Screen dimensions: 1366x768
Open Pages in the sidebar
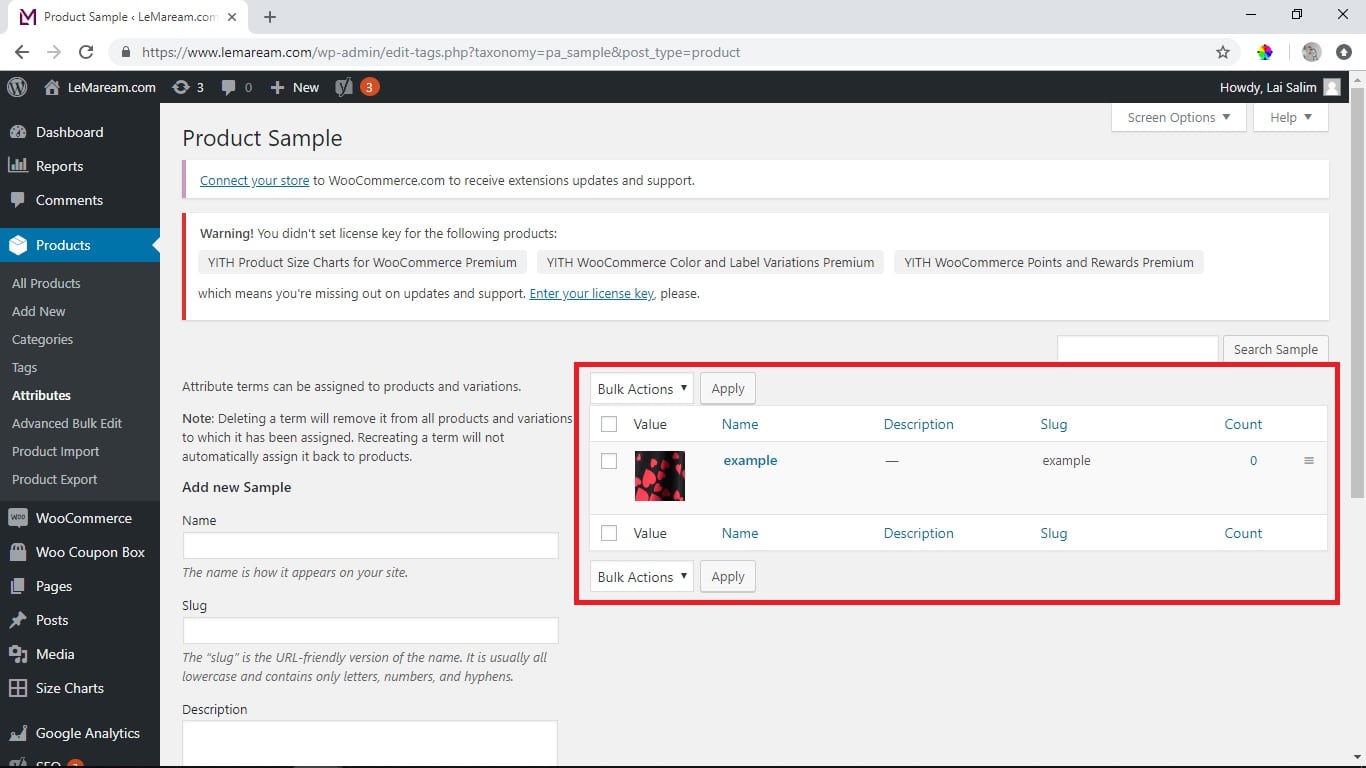[x=80, y=586]
